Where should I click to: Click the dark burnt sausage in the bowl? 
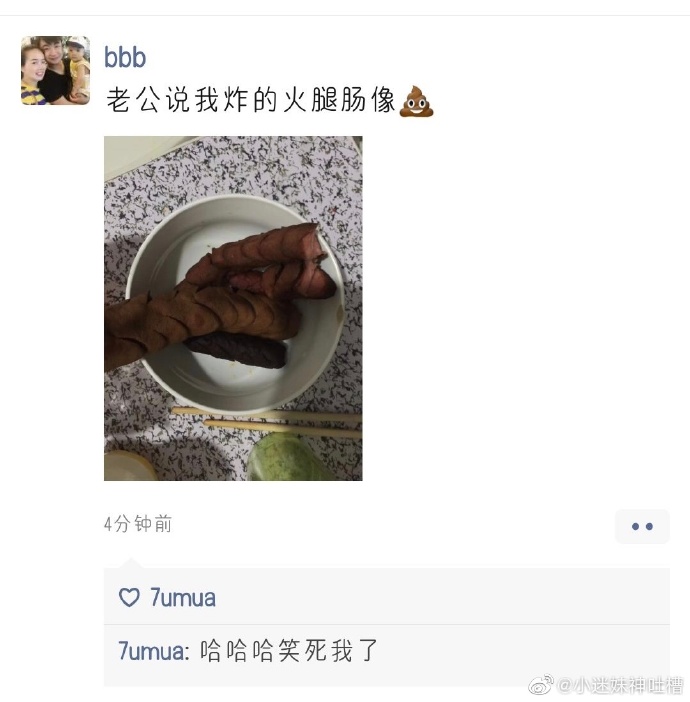[236, 350]
